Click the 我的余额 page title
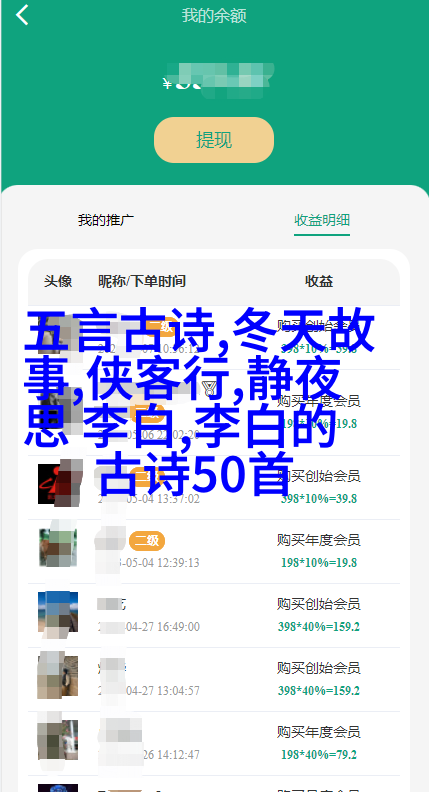Screen dimensions: 429x792 [214, 16]
